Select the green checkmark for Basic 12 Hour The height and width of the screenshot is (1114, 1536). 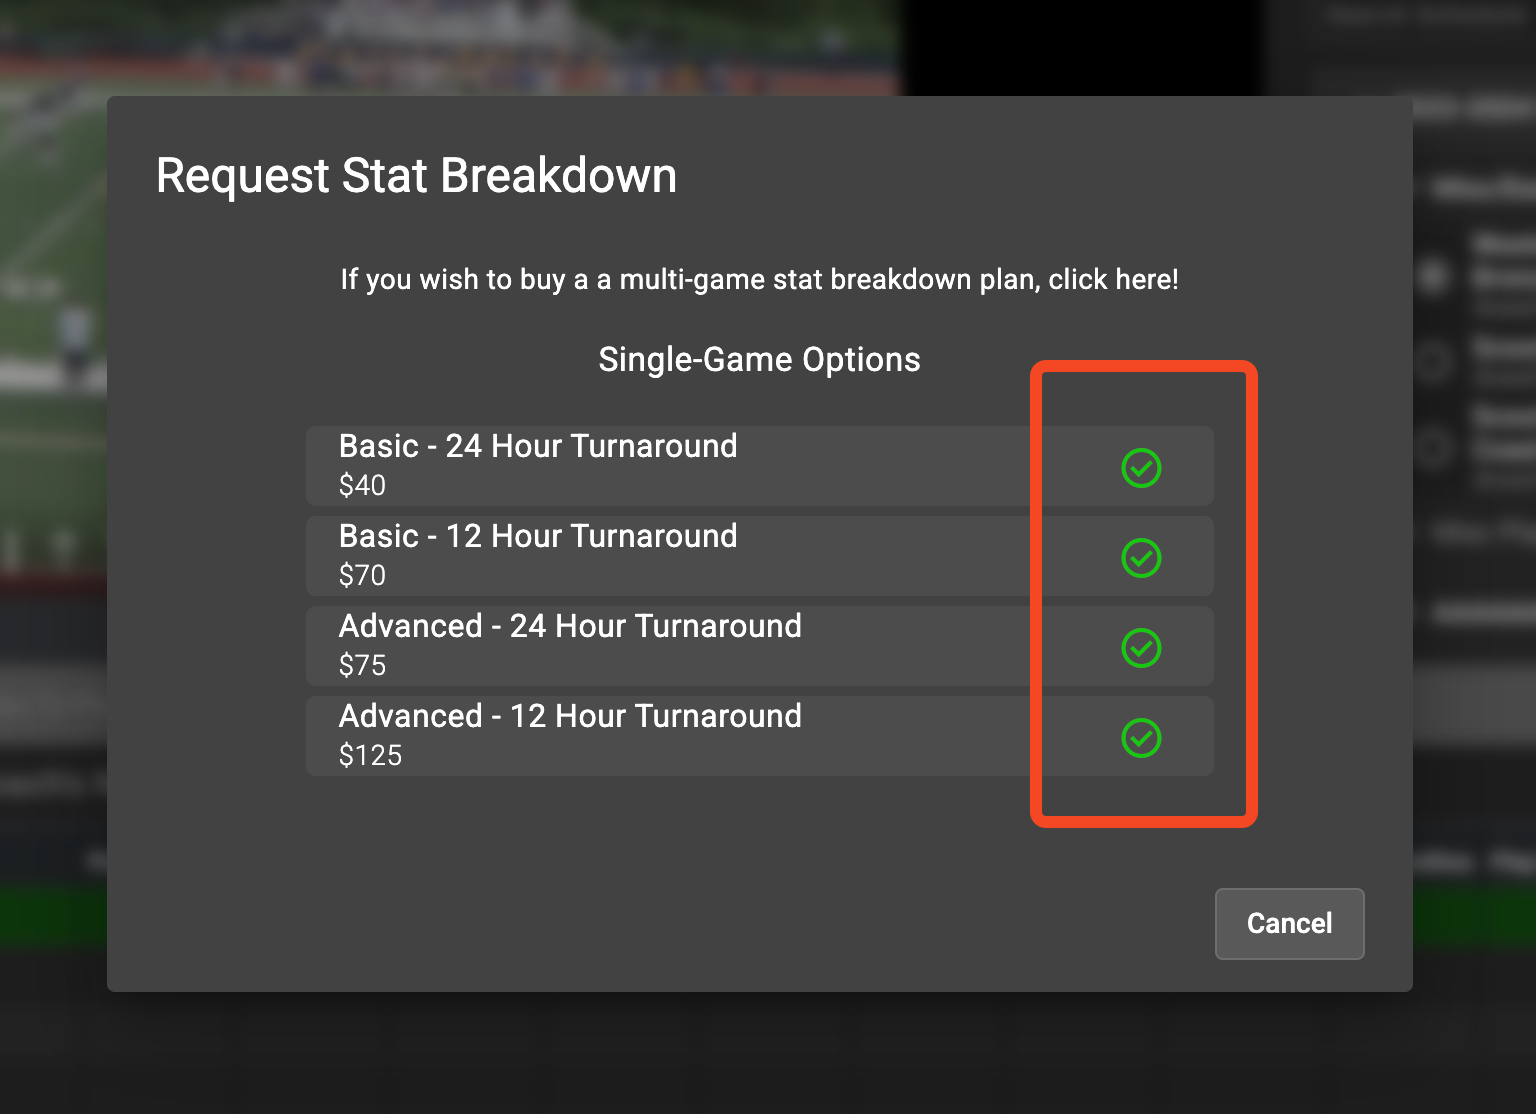coord(1141,557)
